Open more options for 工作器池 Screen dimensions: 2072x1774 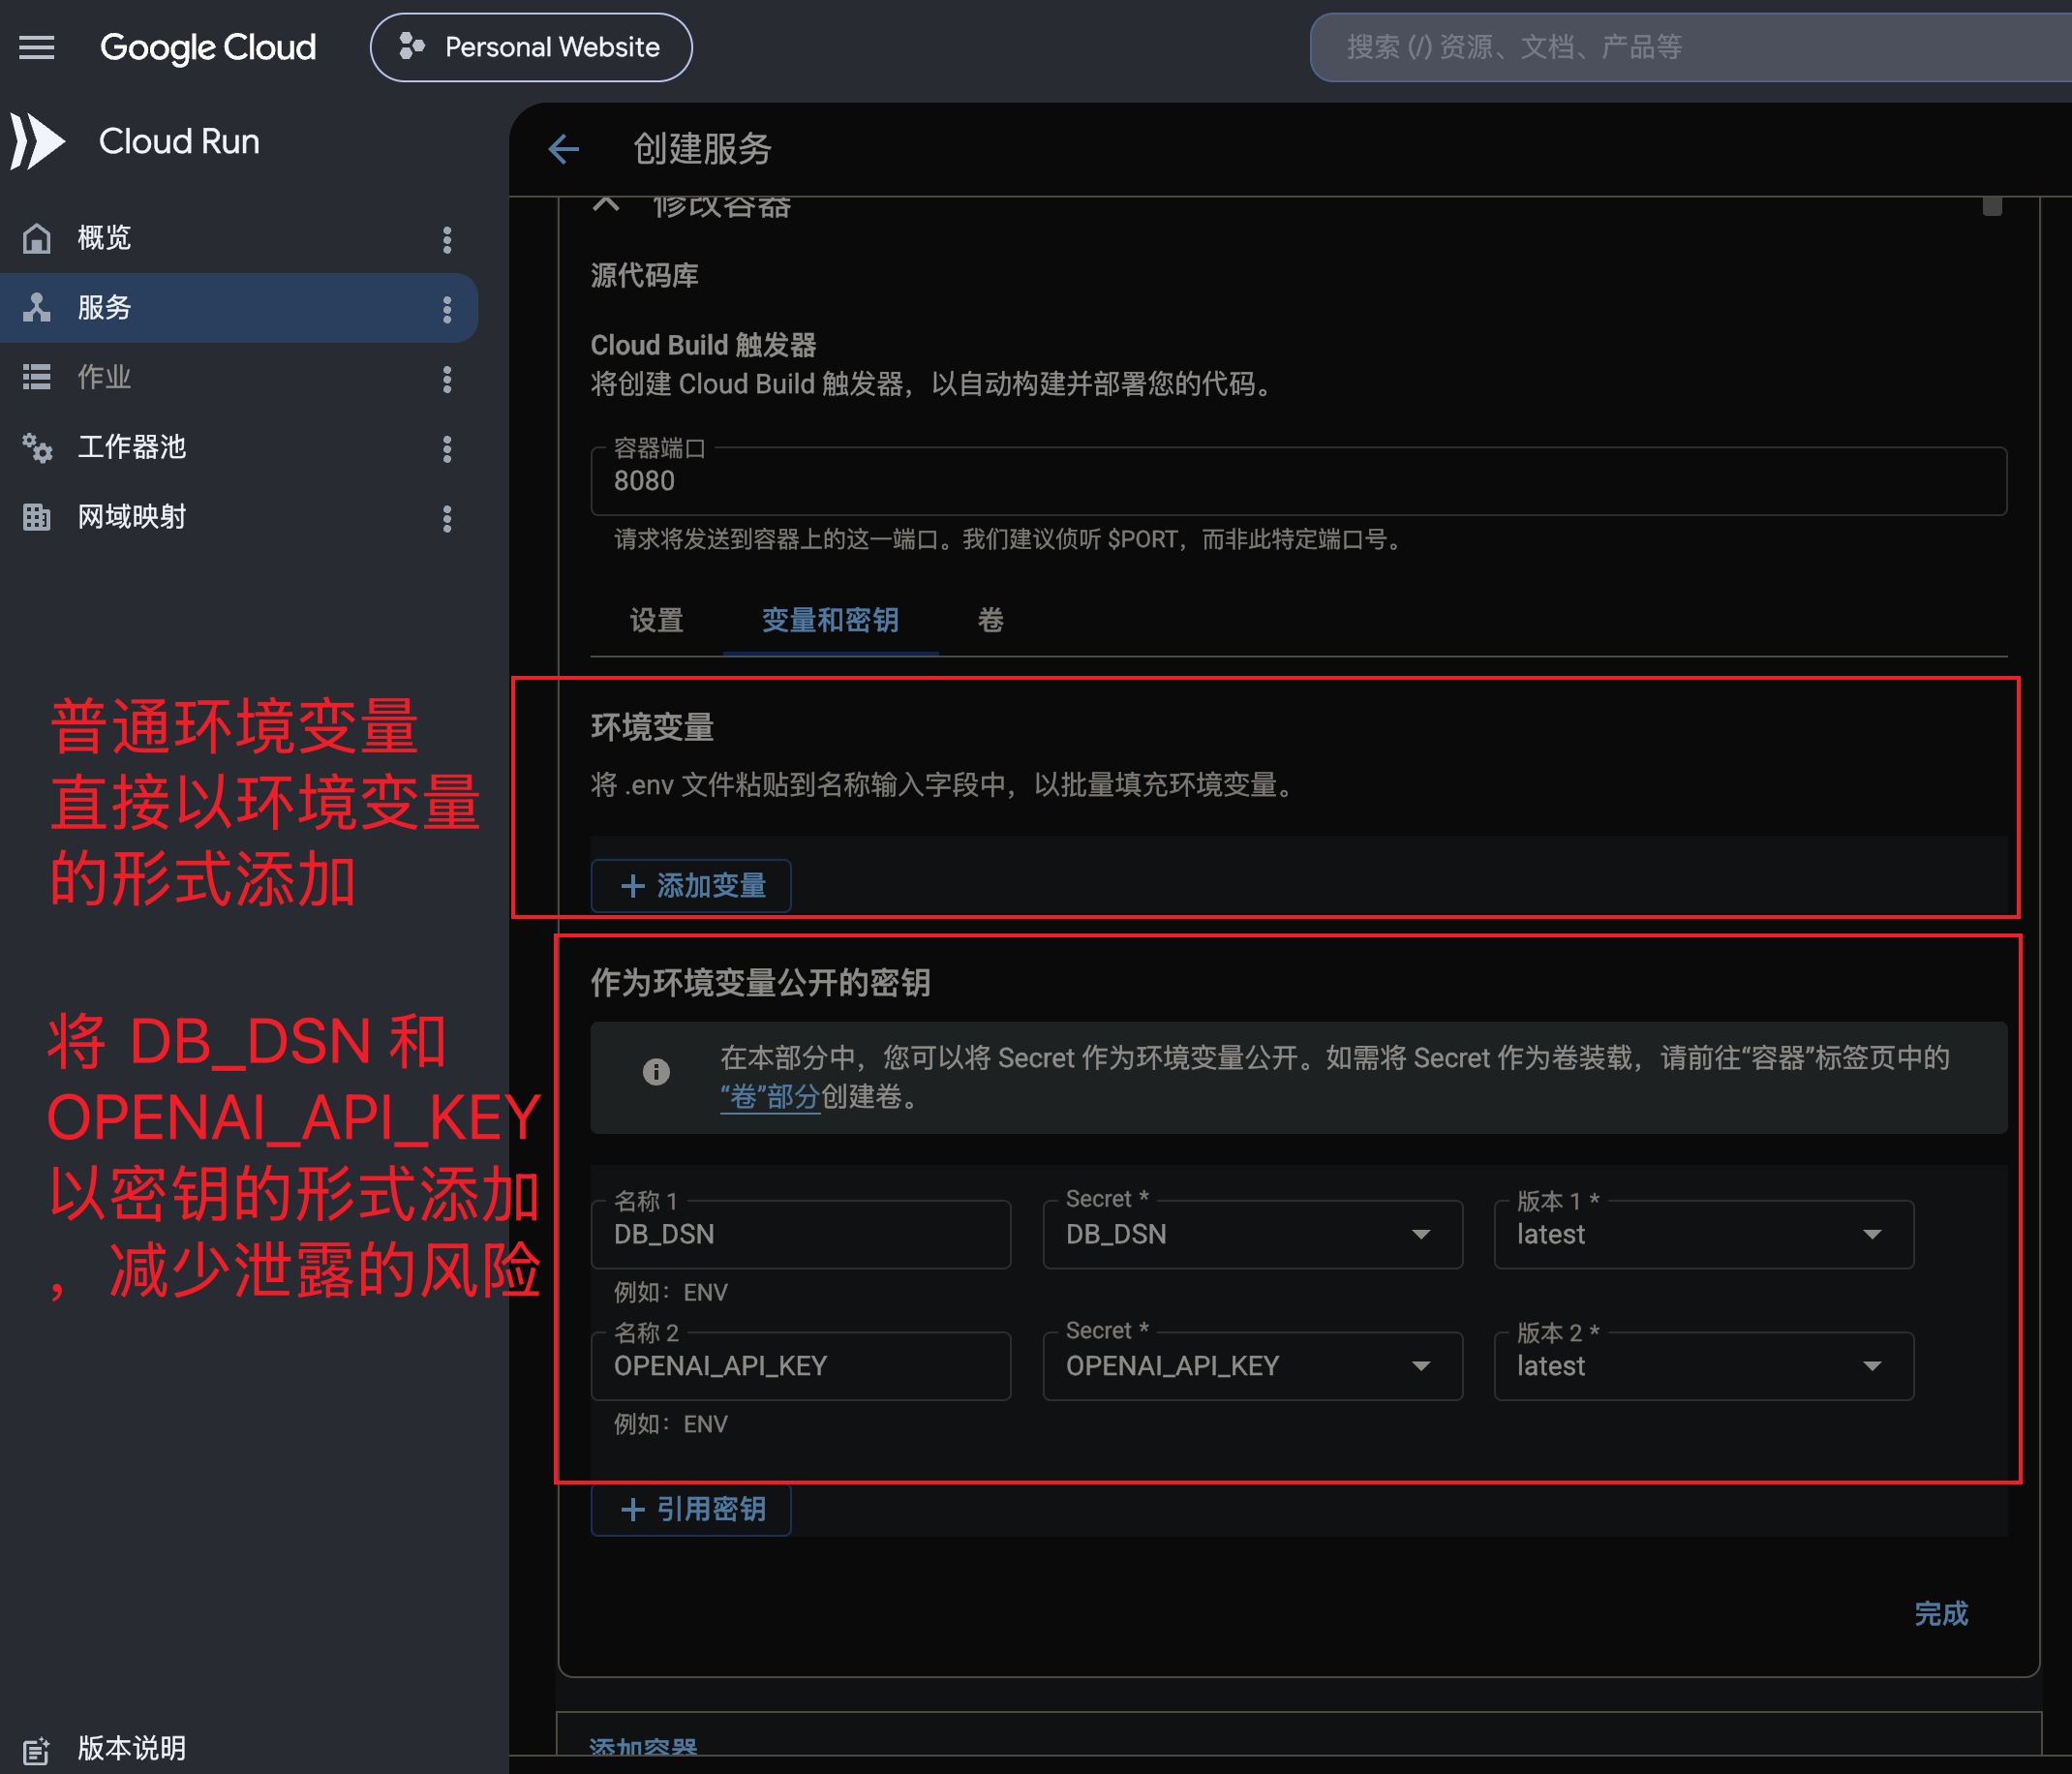447,448
